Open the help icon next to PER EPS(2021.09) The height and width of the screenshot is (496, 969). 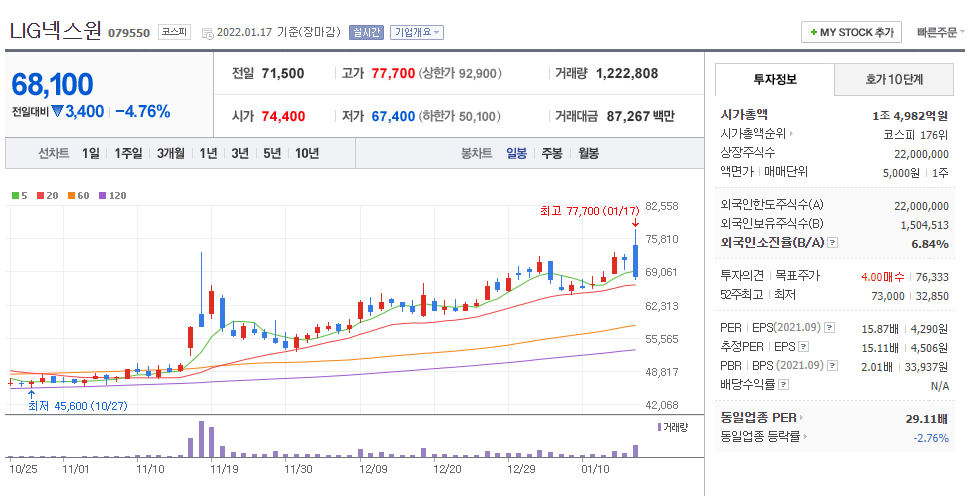coord(830,327)
